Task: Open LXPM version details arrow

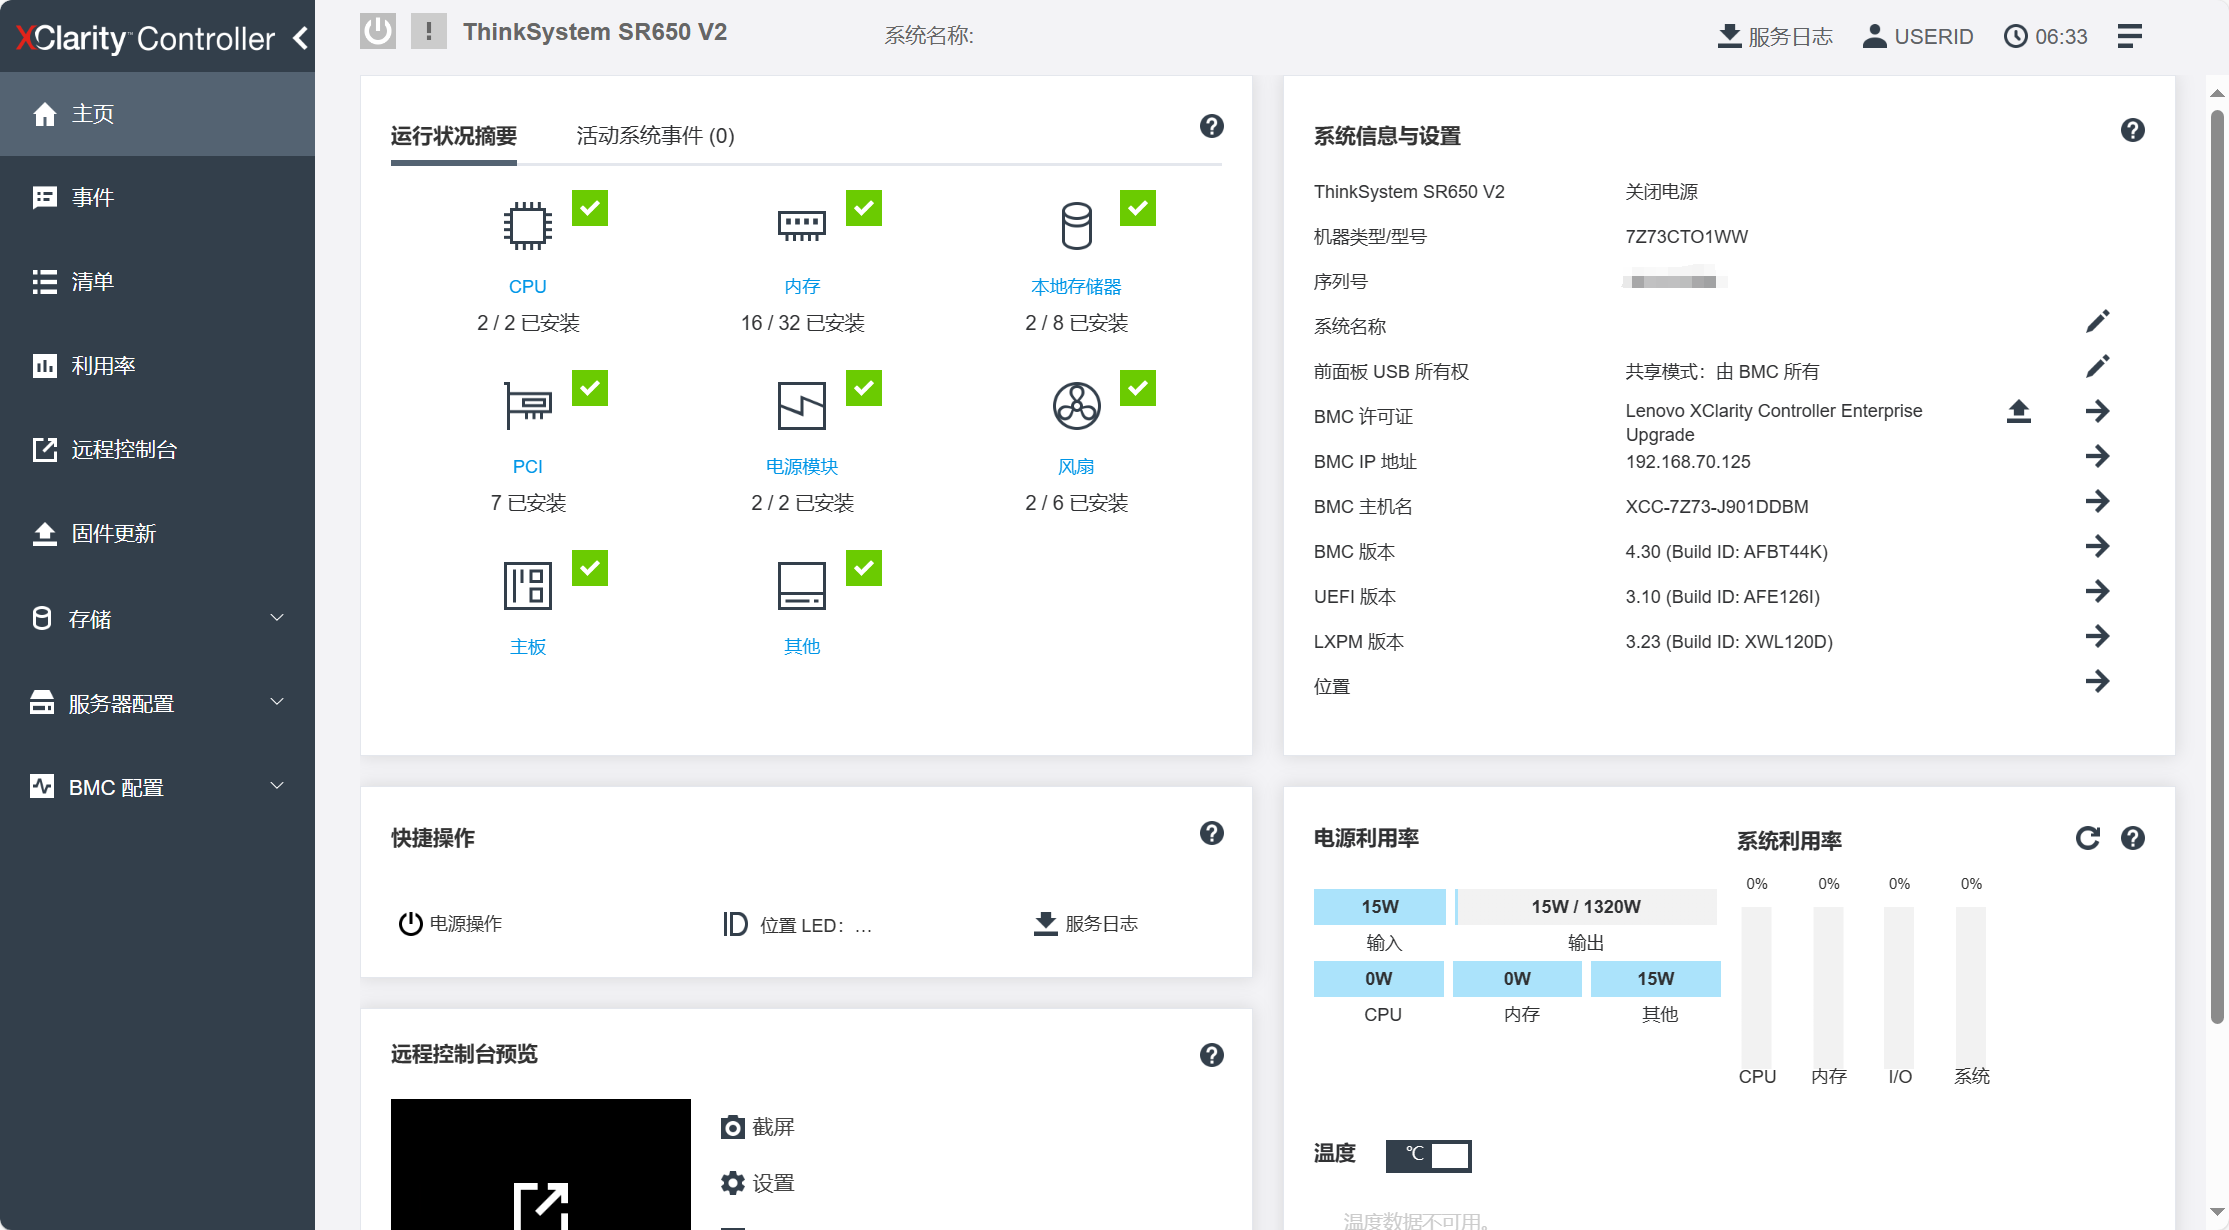Action: [x=2098, y=636]
